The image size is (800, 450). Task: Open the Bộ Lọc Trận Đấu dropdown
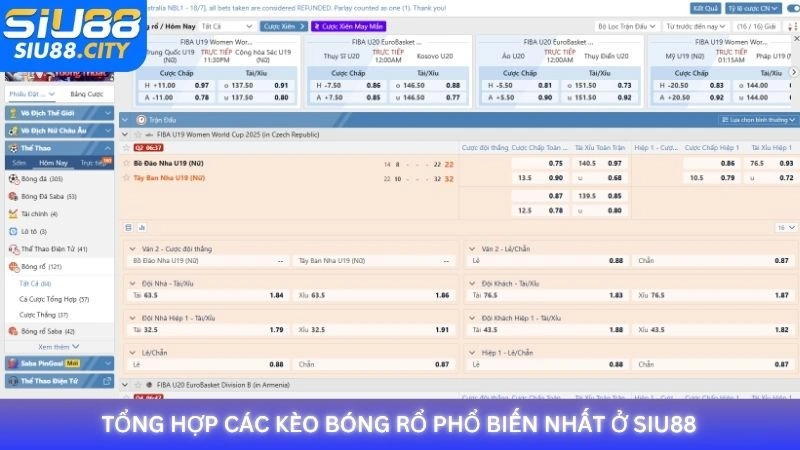pyautogui.click(x=627, y=26)
